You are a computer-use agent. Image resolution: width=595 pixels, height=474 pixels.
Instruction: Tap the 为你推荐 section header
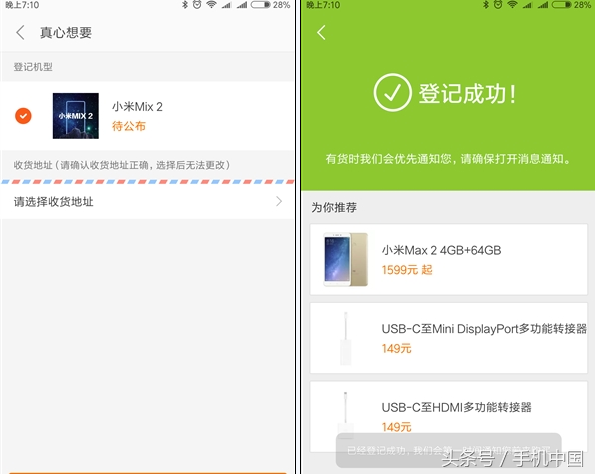pyautogui.click(x=334, y=207)
